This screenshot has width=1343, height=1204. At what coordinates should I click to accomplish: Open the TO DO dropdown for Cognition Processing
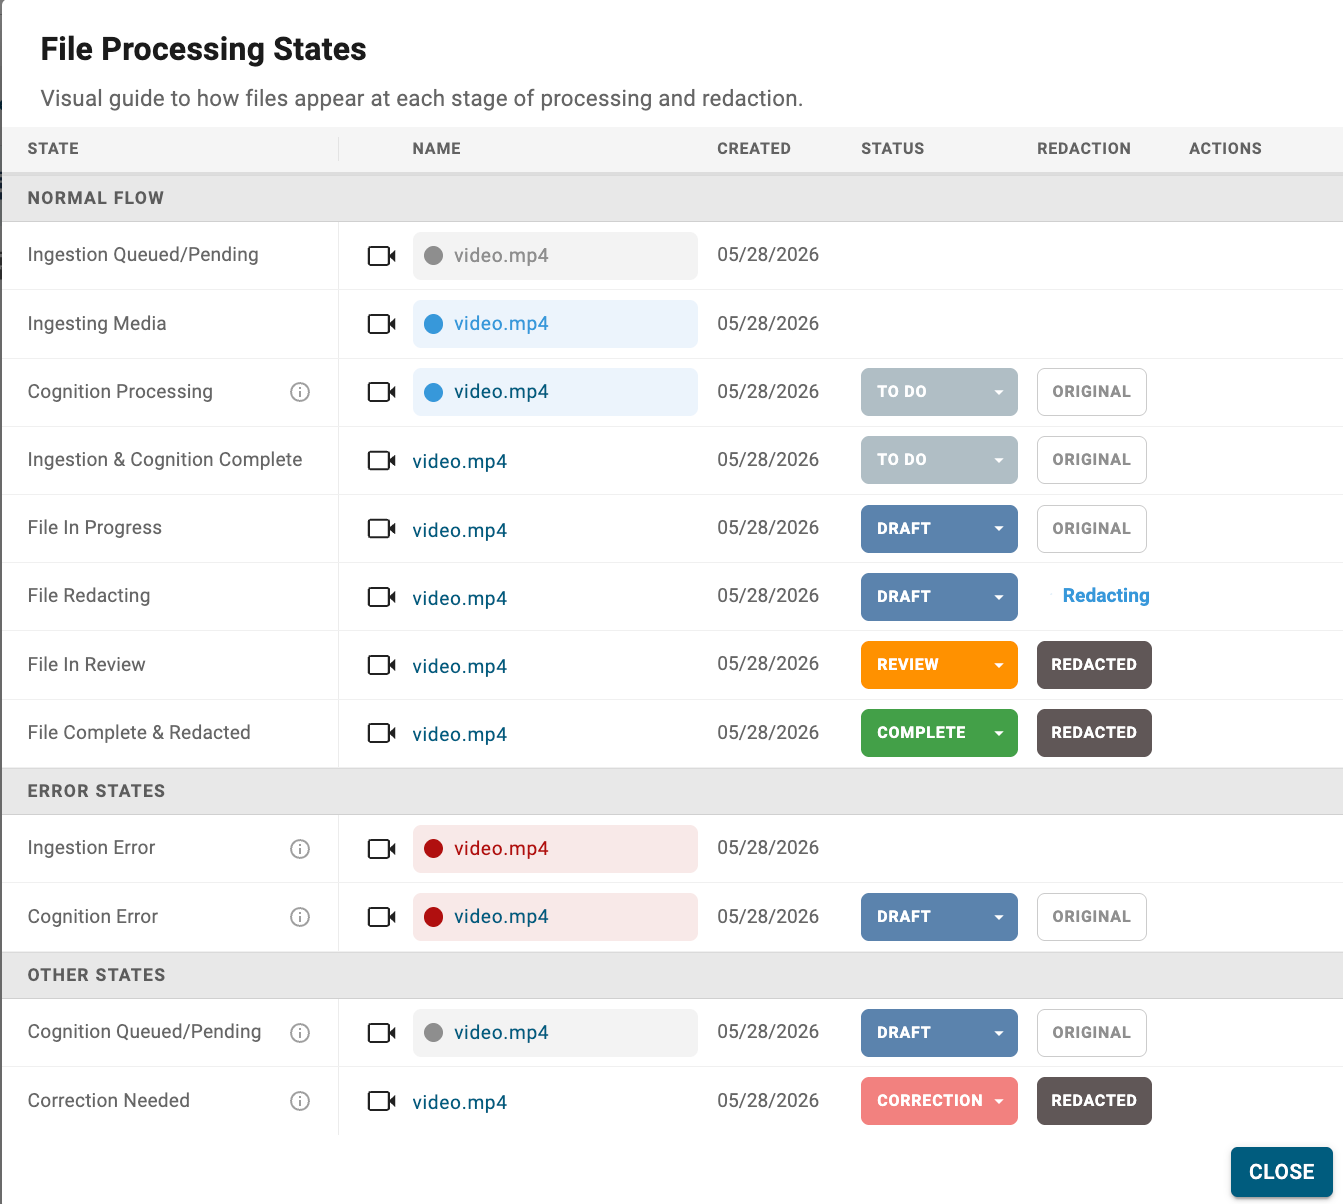[939, 392]
